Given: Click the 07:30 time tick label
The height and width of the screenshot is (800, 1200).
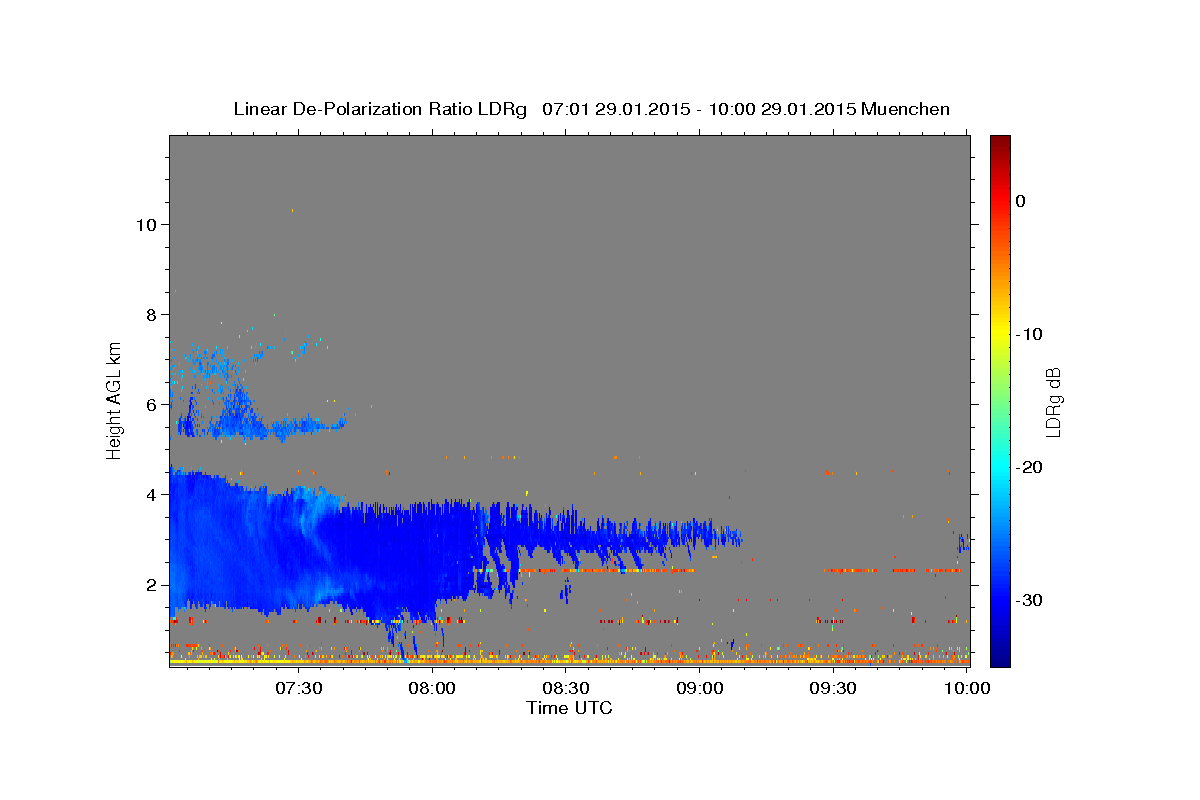Looking at the screenshot, I should pyautogui.click(x=300, y=689).
